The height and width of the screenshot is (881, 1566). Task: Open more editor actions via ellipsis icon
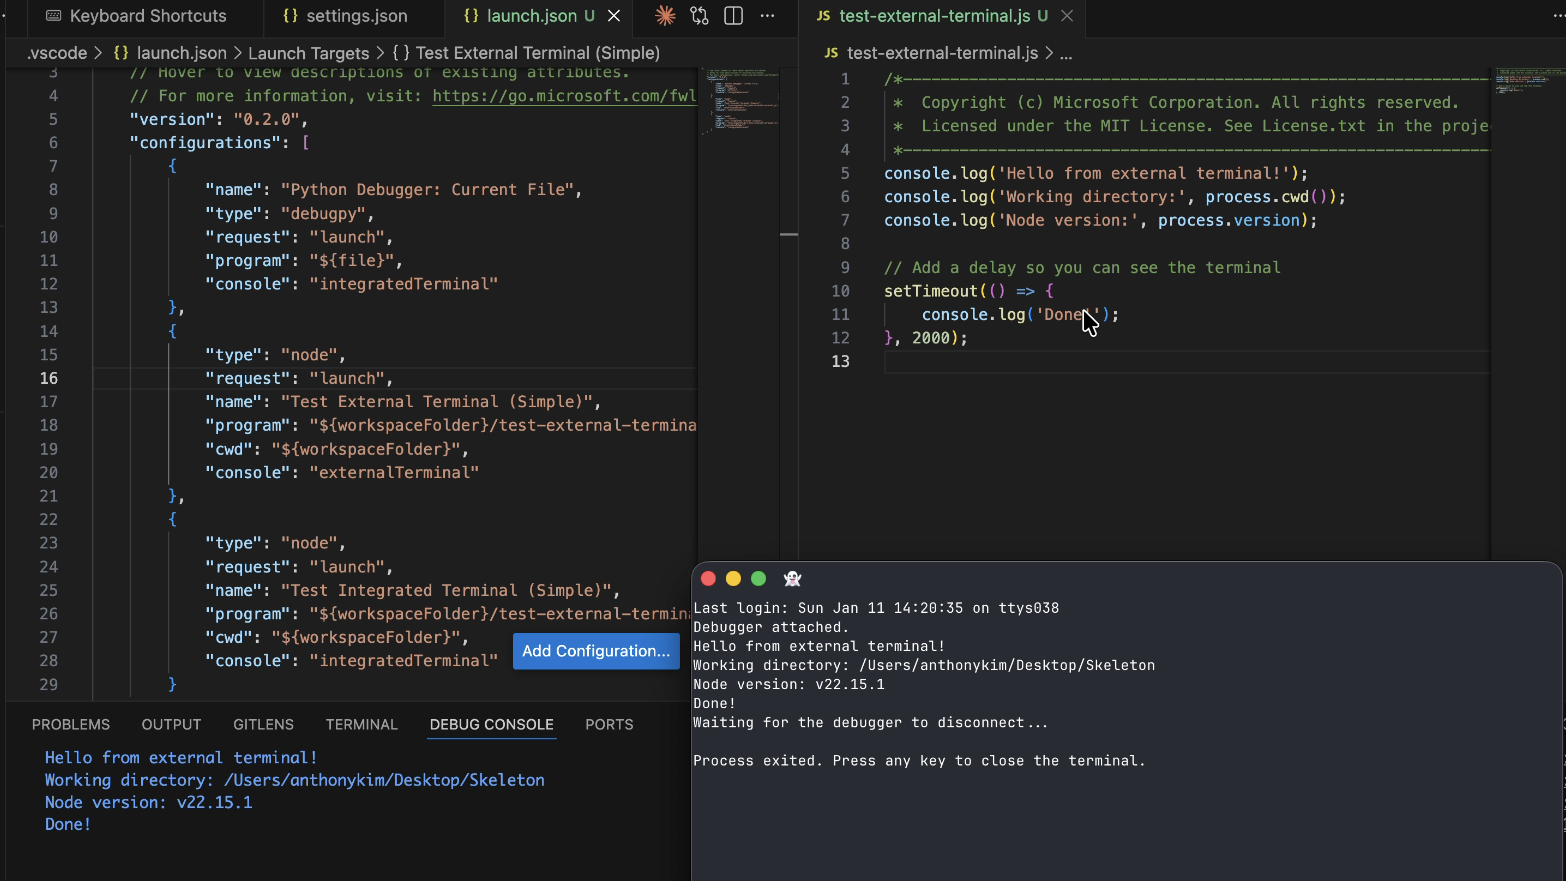[766, 17]
